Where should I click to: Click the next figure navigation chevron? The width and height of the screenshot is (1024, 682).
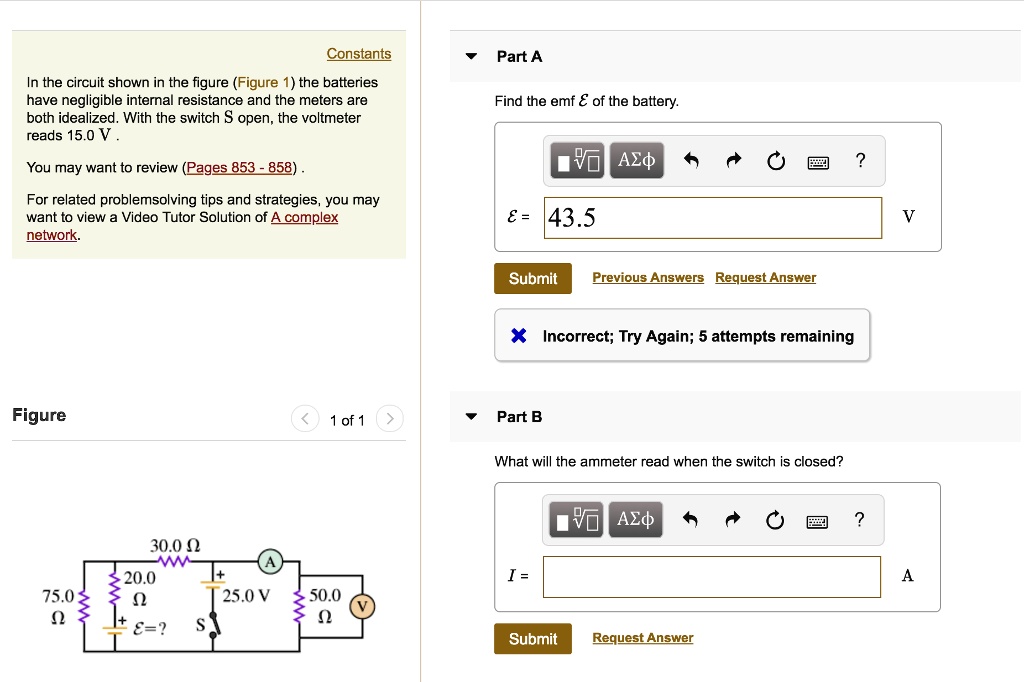coord(389,420)
